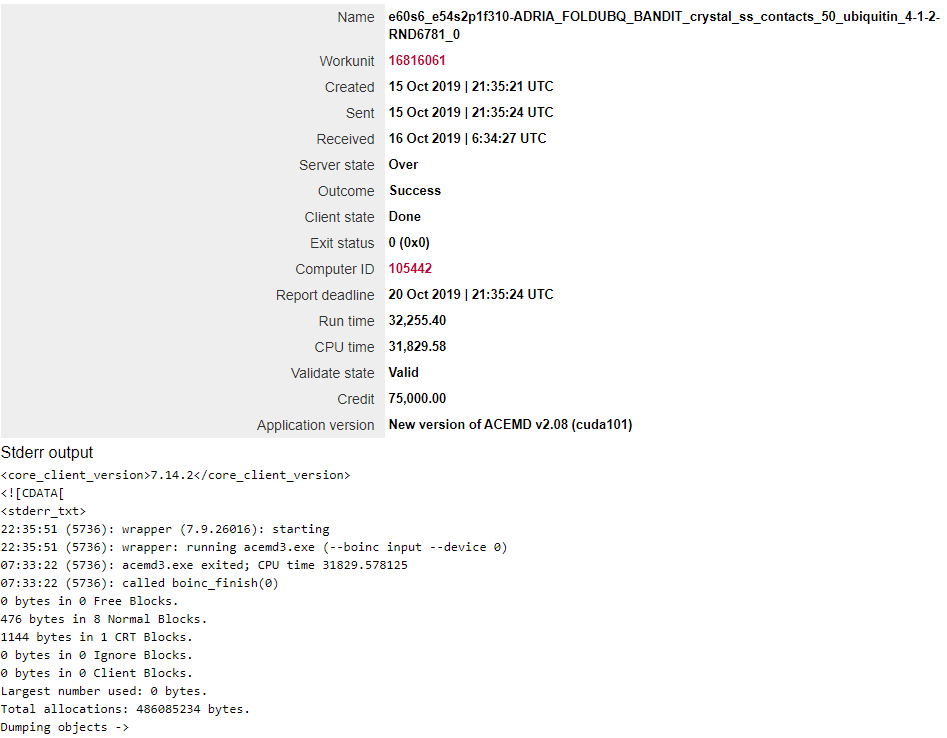Open workunit 16816061 link
Screen dimensions: 947x738
tap(417, 60)
